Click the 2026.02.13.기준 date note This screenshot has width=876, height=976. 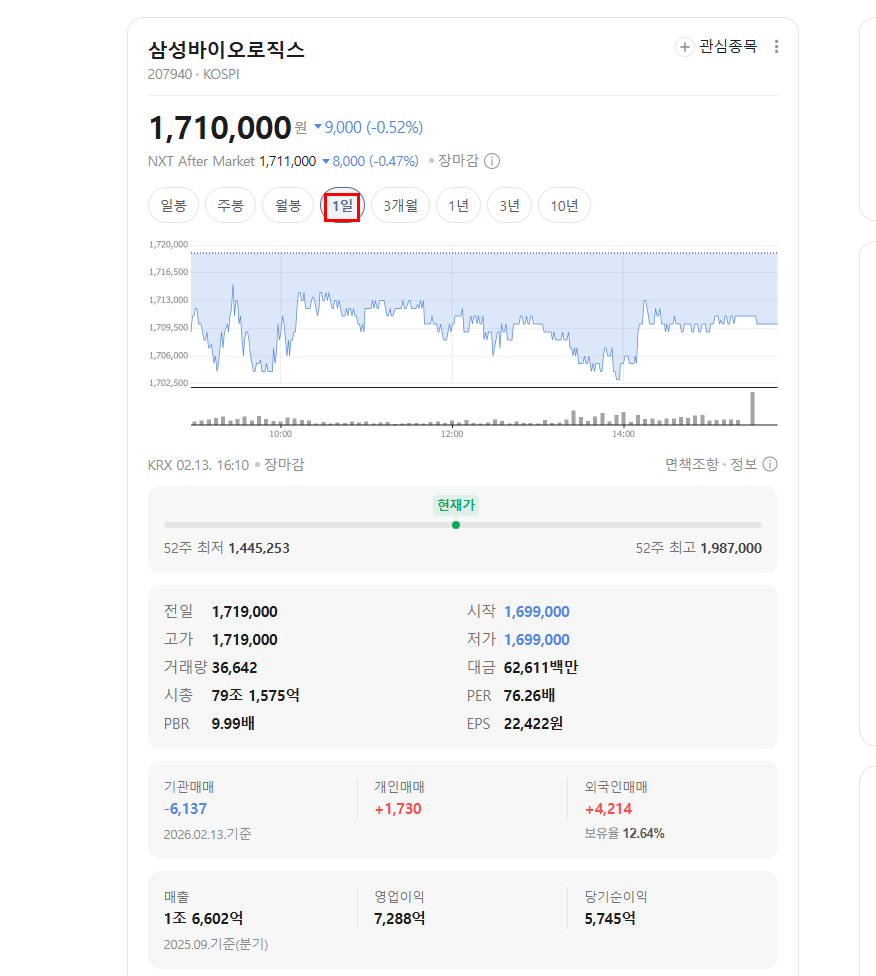coord(207,834)
